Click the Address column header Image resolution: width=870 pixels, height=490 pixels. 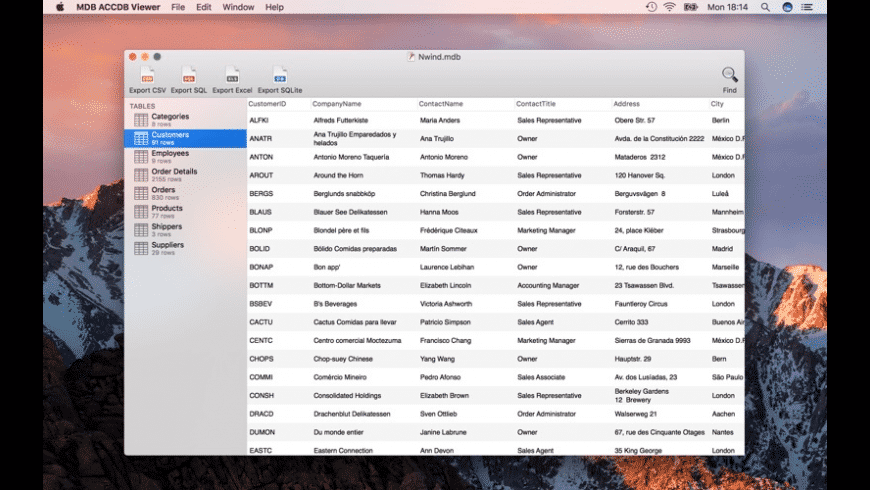click(x=626, y=104)
